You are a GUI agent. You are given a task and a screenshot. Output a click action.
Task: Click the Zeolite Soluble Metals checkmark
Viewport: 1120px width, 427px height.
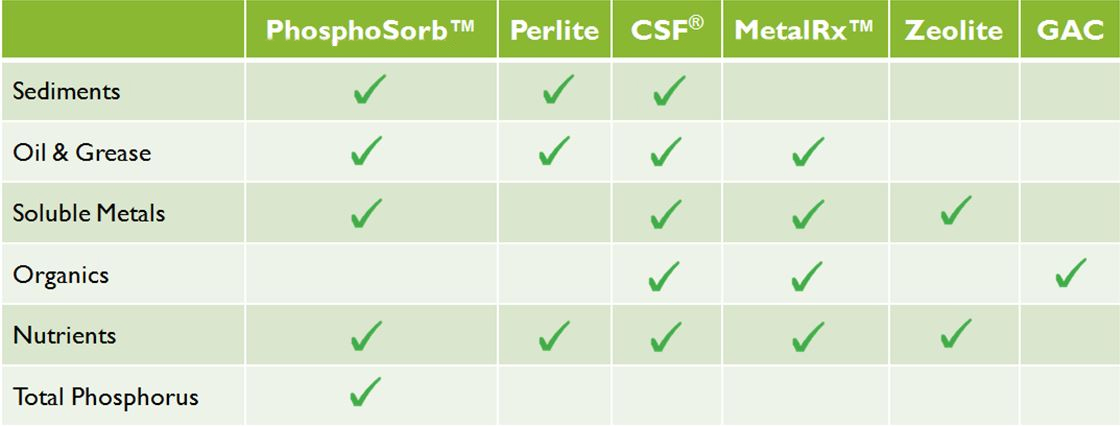pyautogui.click(x=956, y=211)
